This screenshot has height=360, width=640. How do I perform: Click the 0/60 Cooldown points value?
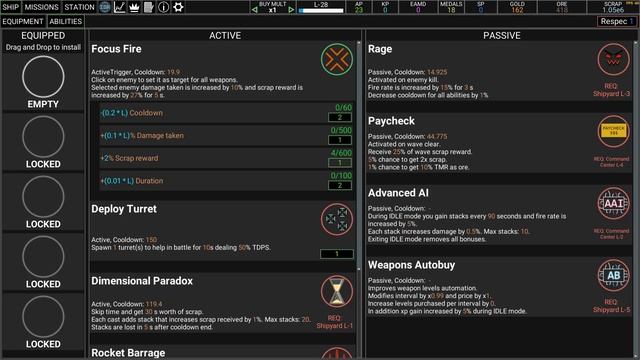click(343, 108)
